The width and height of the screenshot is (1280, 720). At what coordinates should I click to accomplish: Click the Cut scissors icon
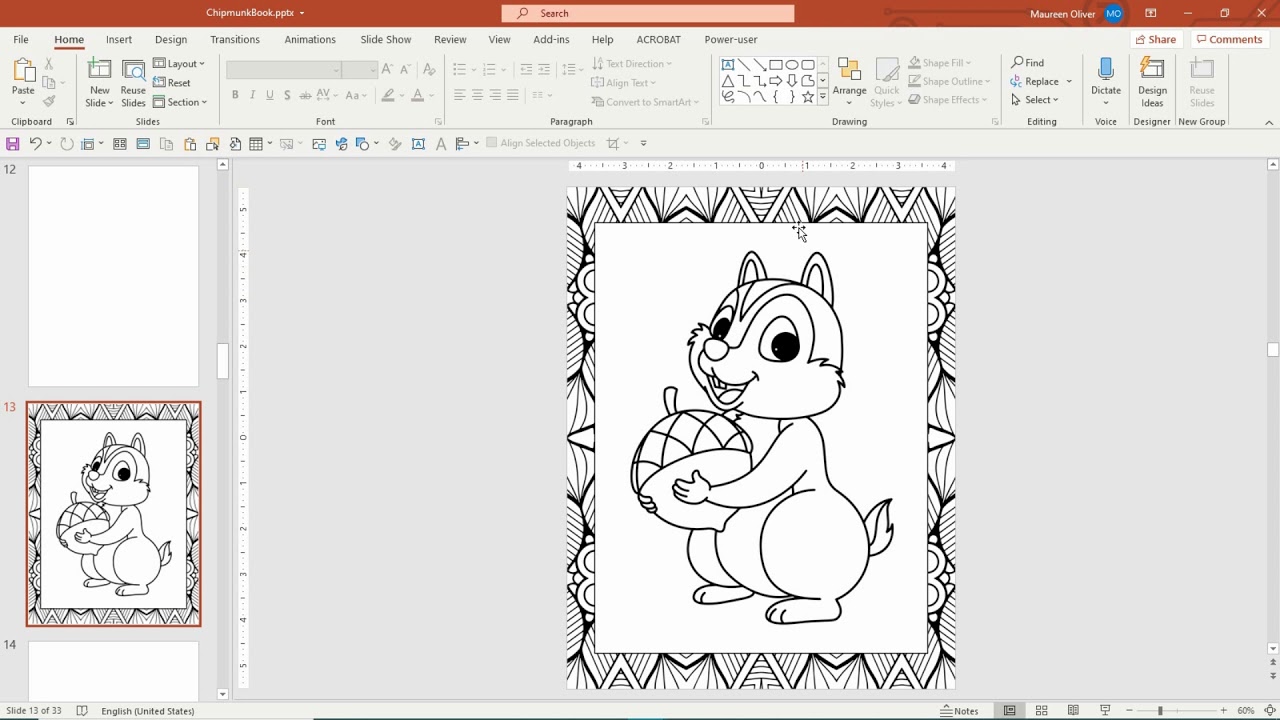(x=48, y=64)
